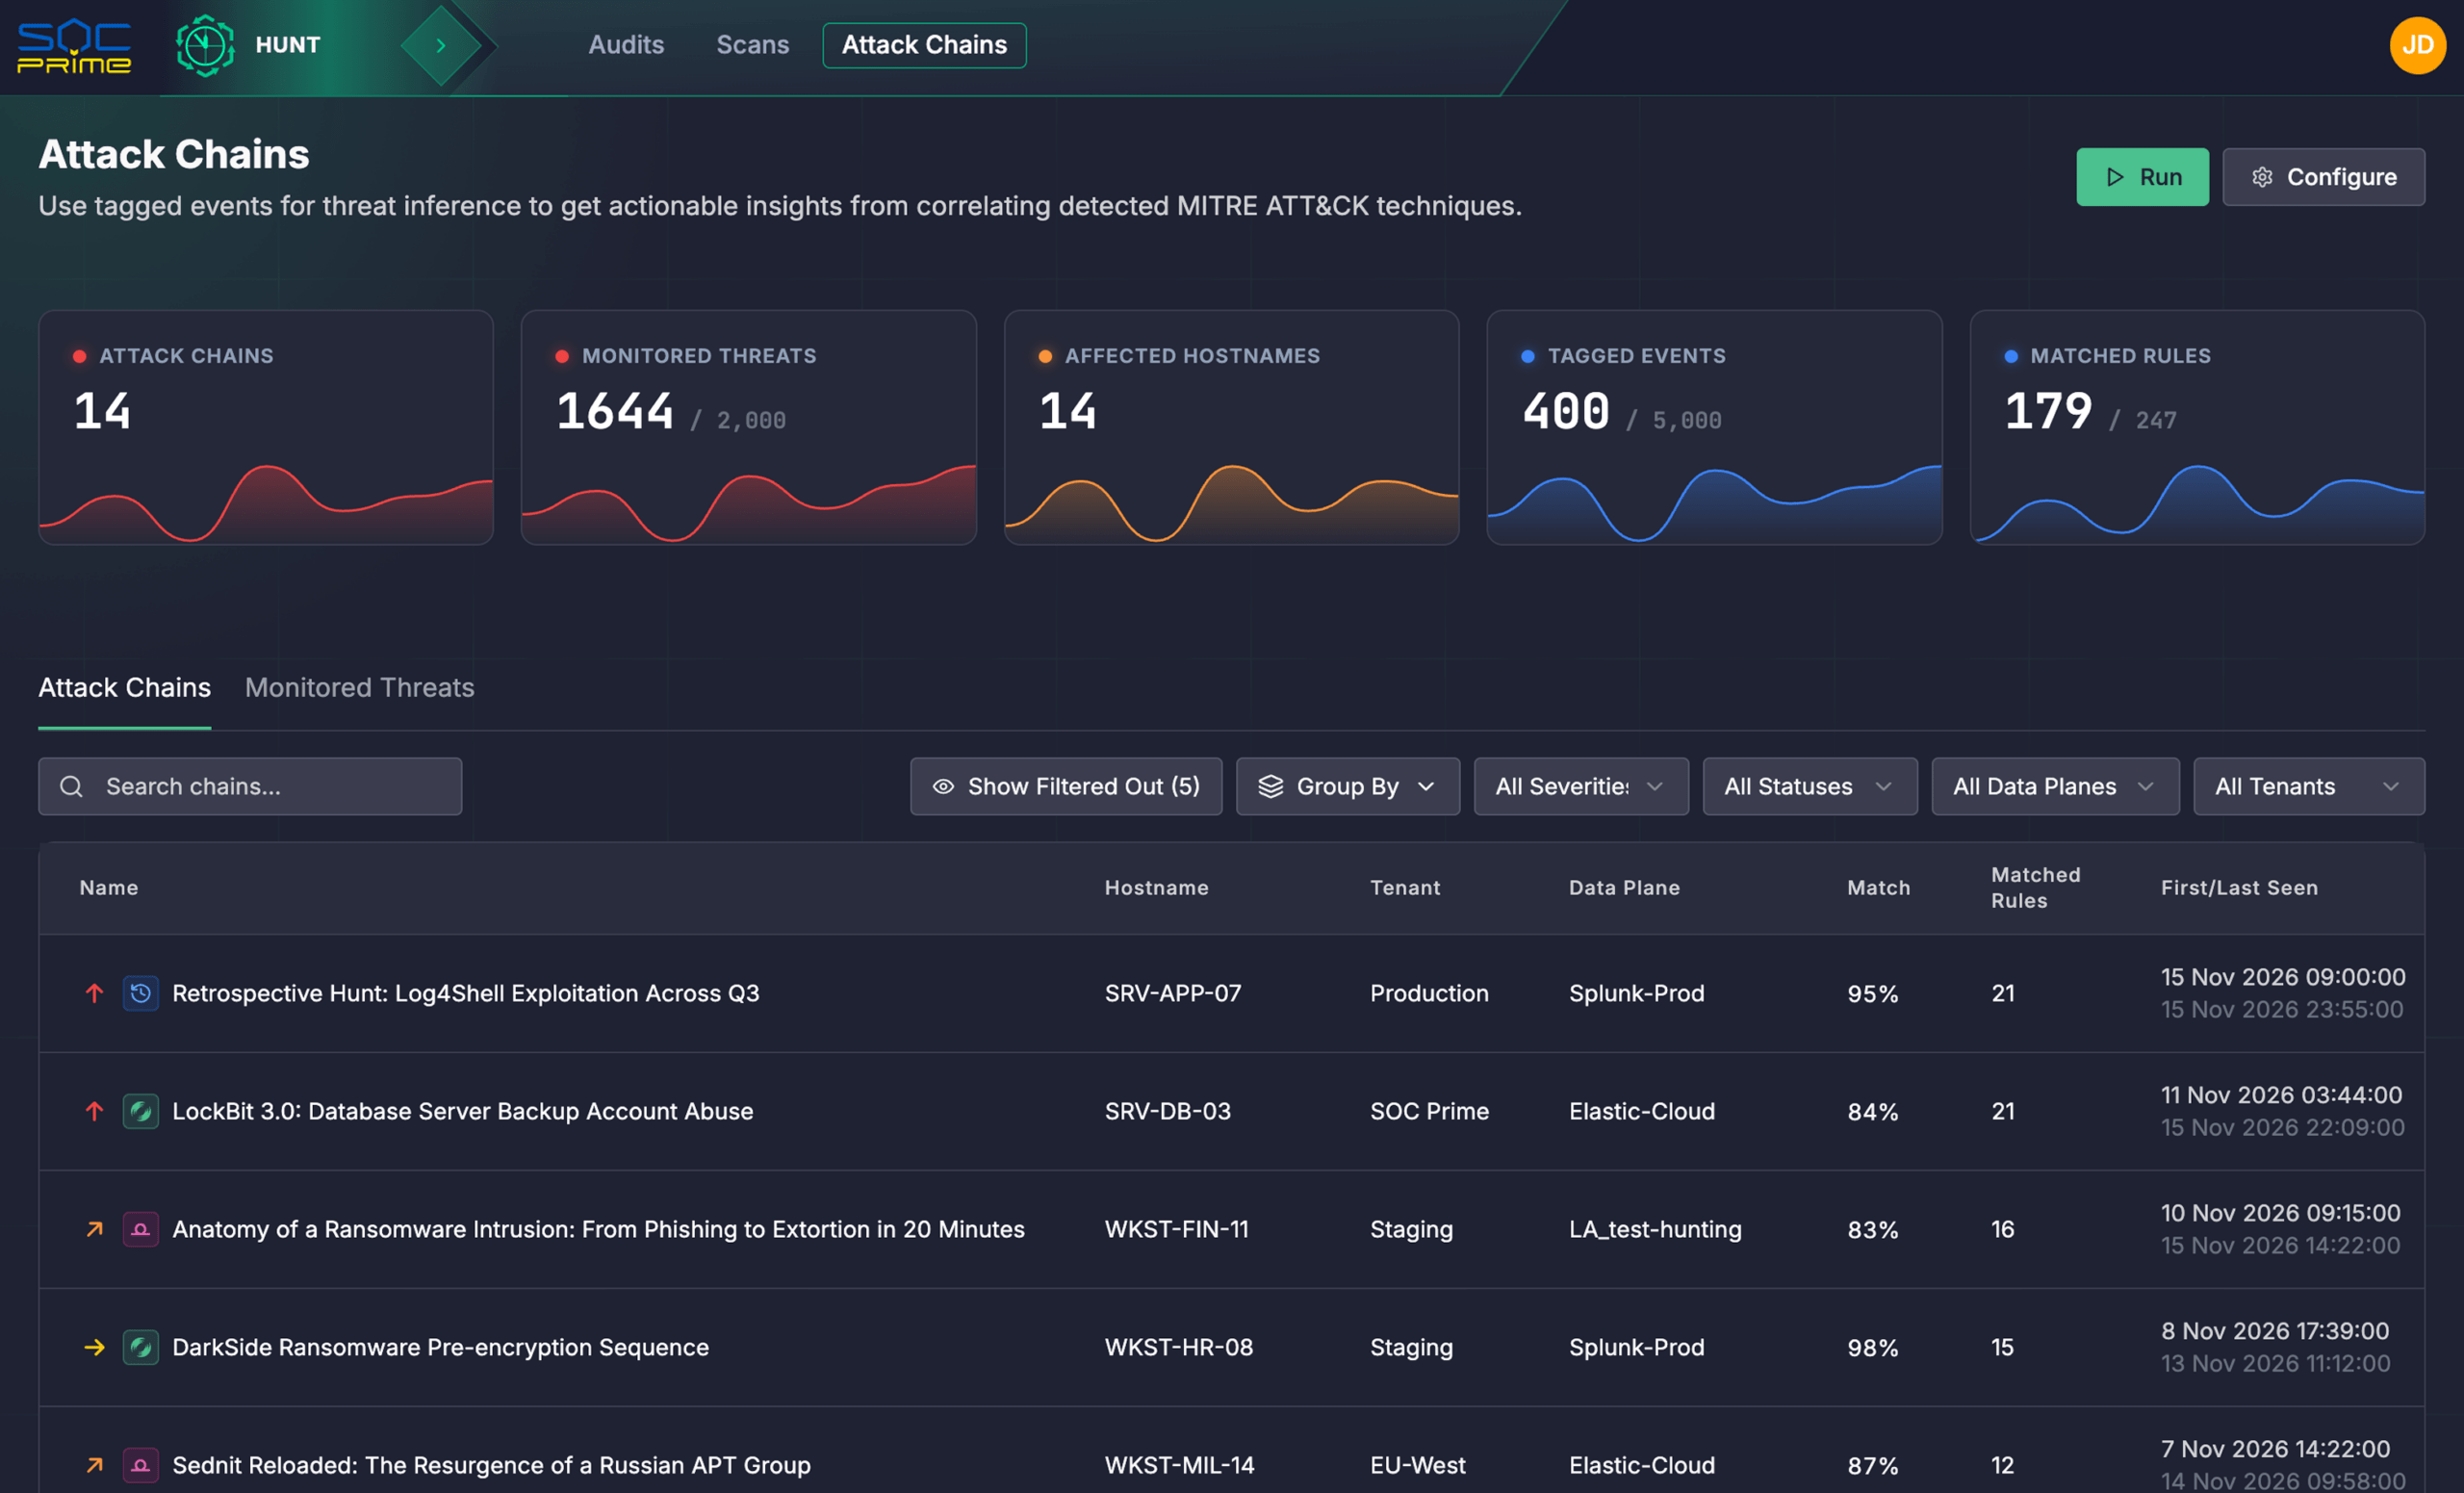
Task: Expand the All Data Planes dropdown
Action: click(2055, 786)
